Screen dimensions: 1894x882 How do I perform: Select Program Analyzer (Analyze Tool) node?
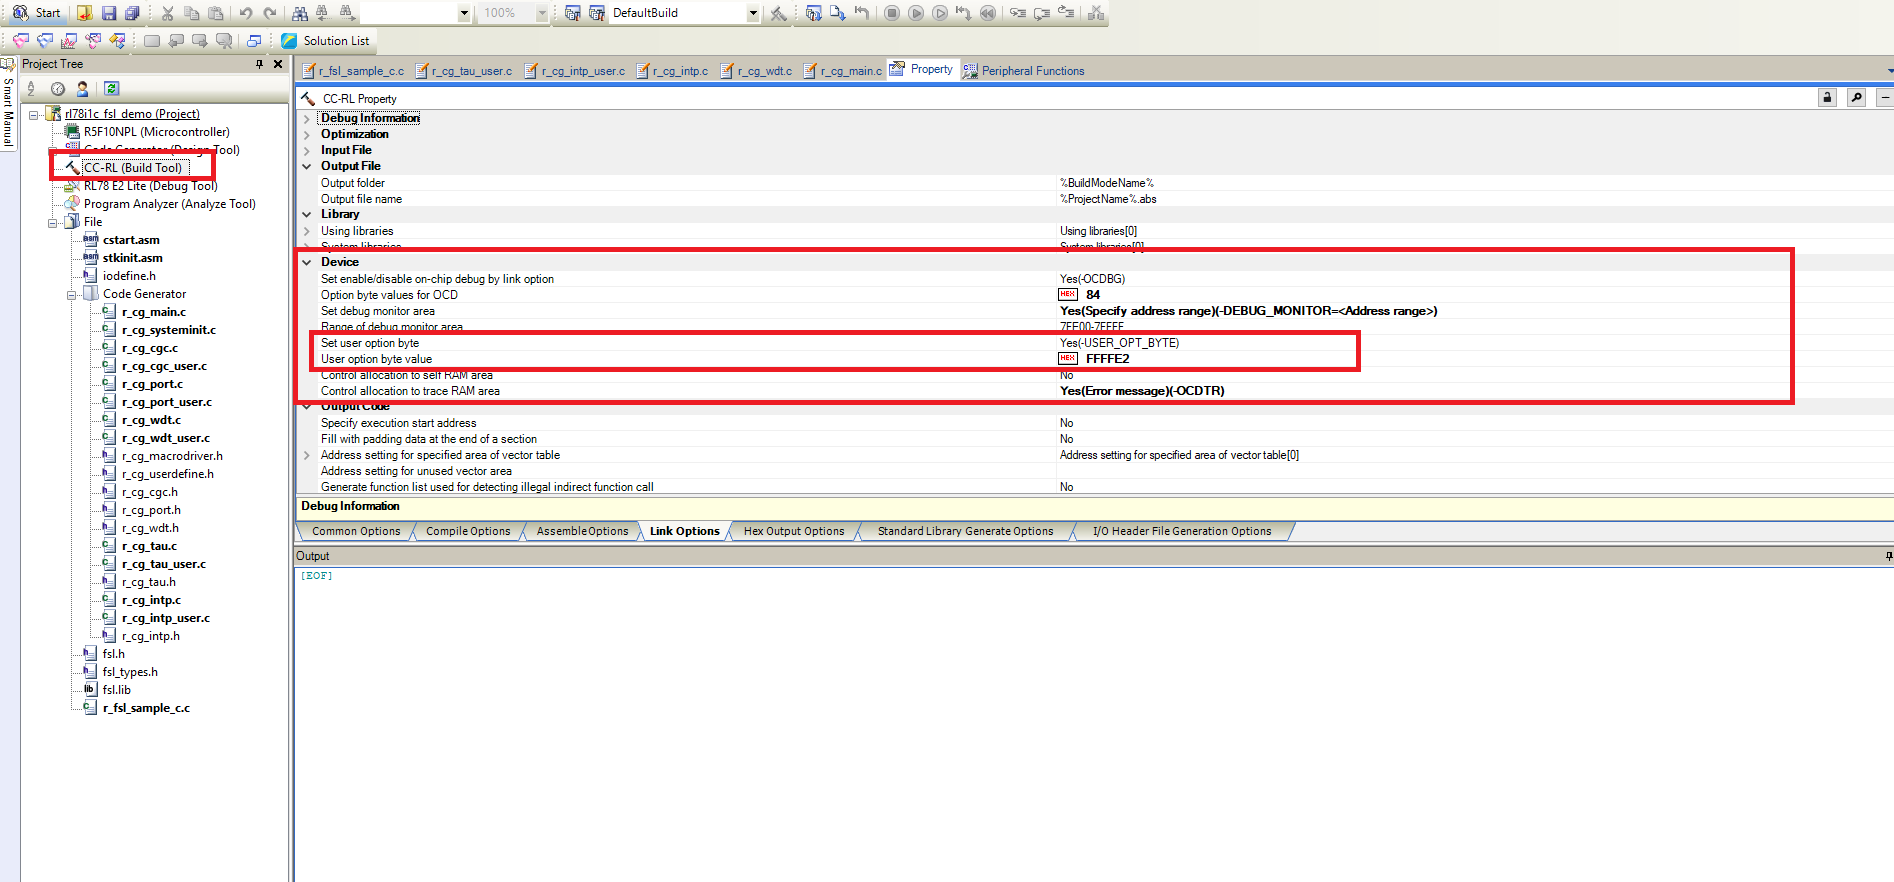pyautogui.click(x=170, y=204)
